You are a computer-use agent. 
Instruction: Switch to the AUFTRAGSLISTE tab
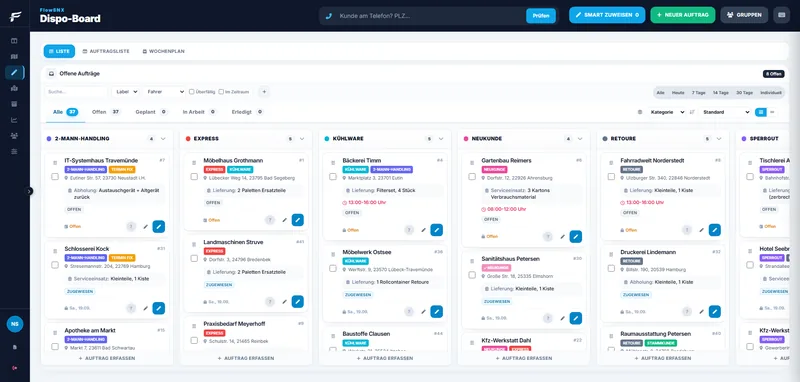(106, 52)
